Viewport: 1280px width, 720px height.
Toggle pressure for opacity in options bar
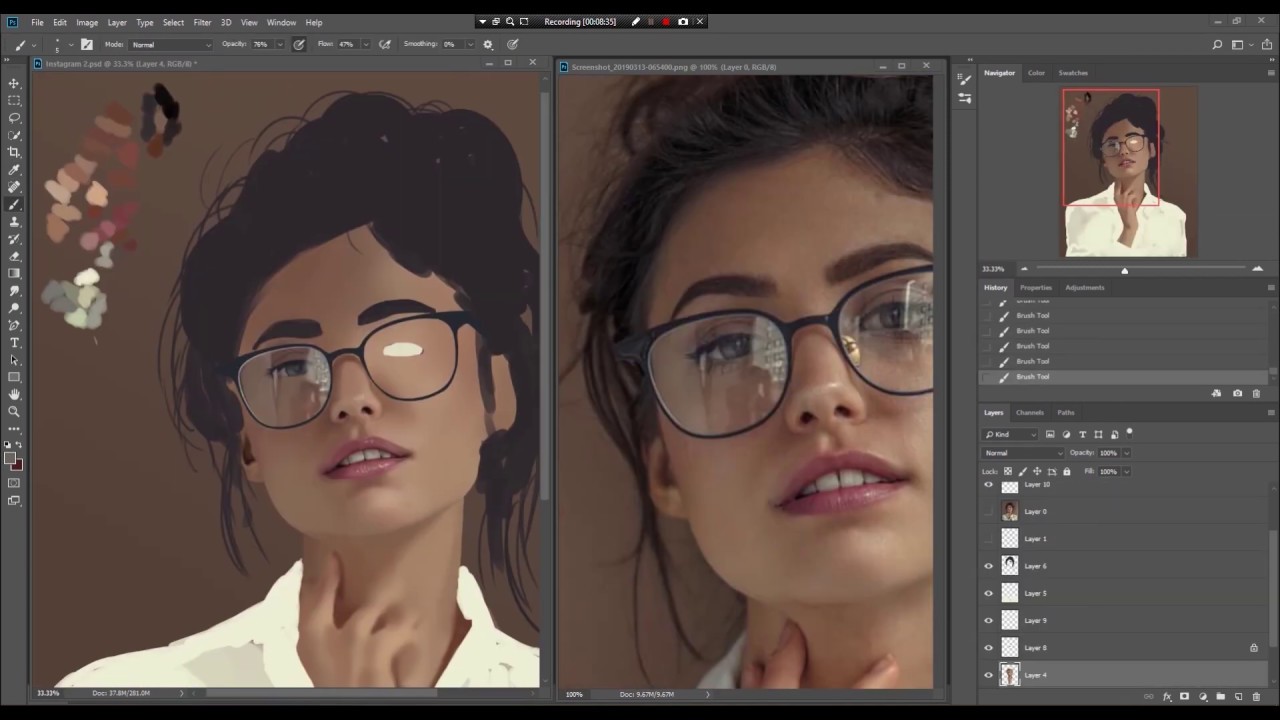299,44
